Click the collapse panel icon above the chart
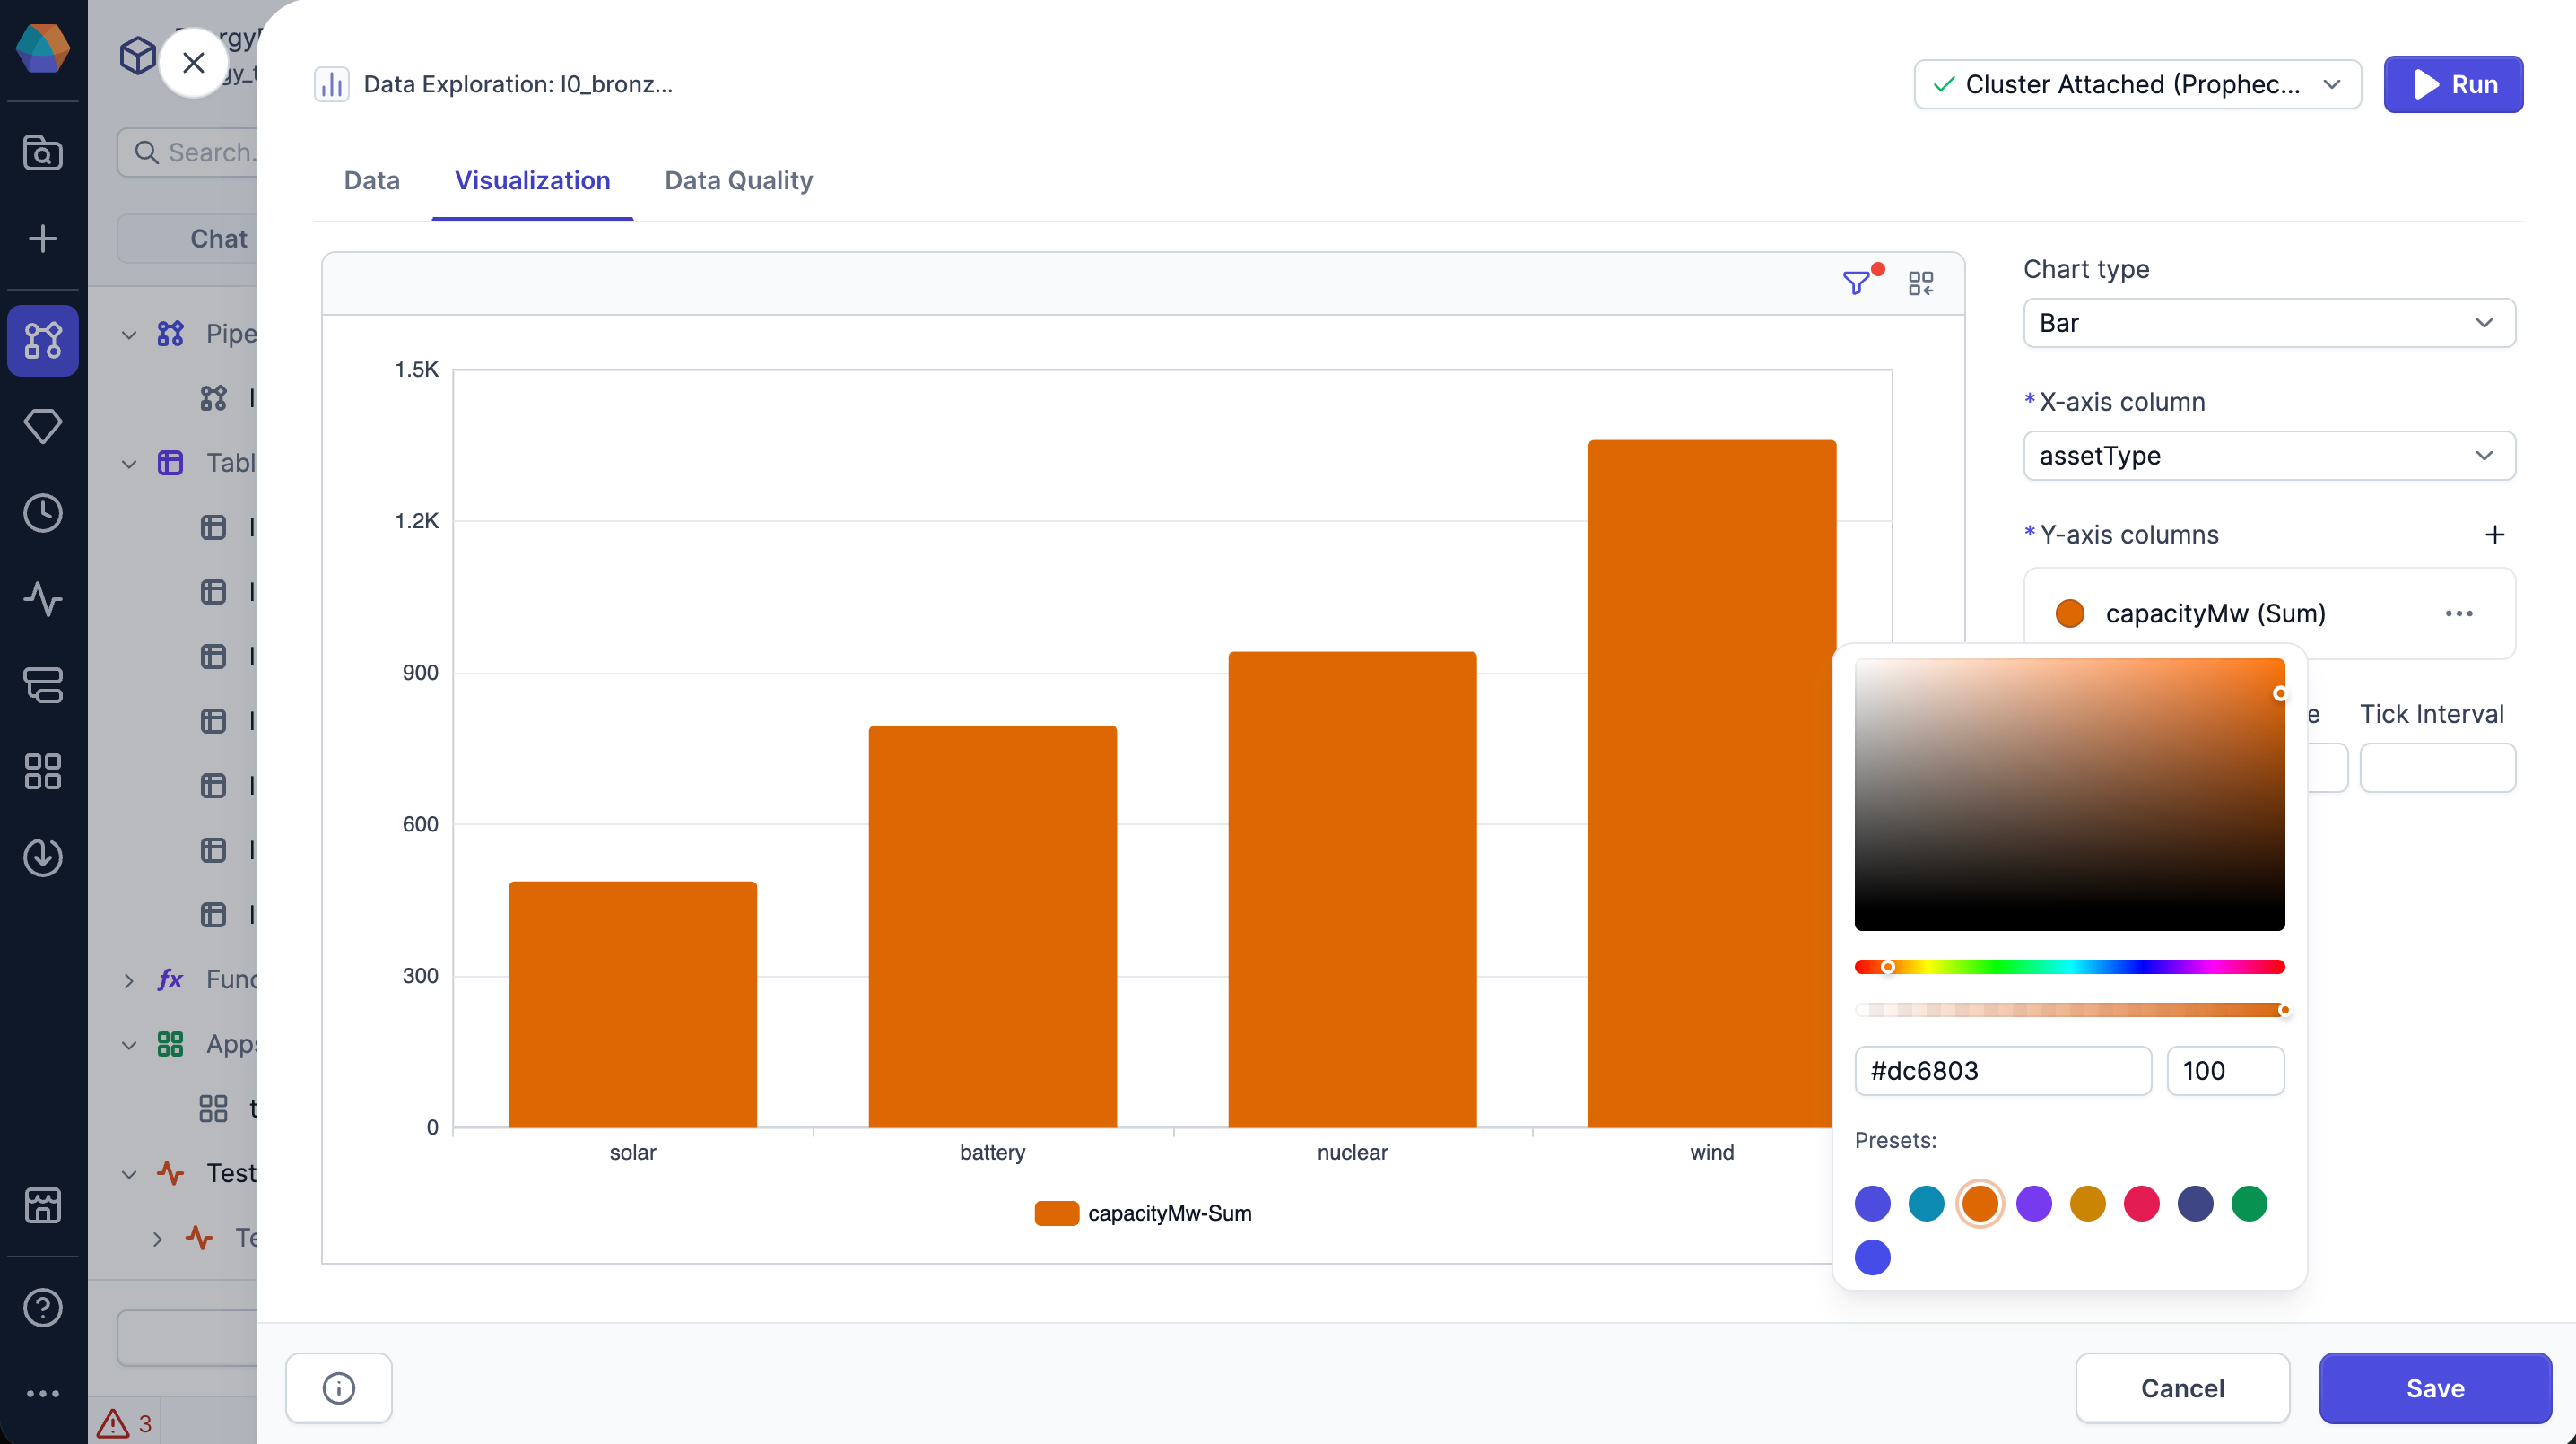The width and height of the screenshot is (2576, 1444). (1920, 283)
